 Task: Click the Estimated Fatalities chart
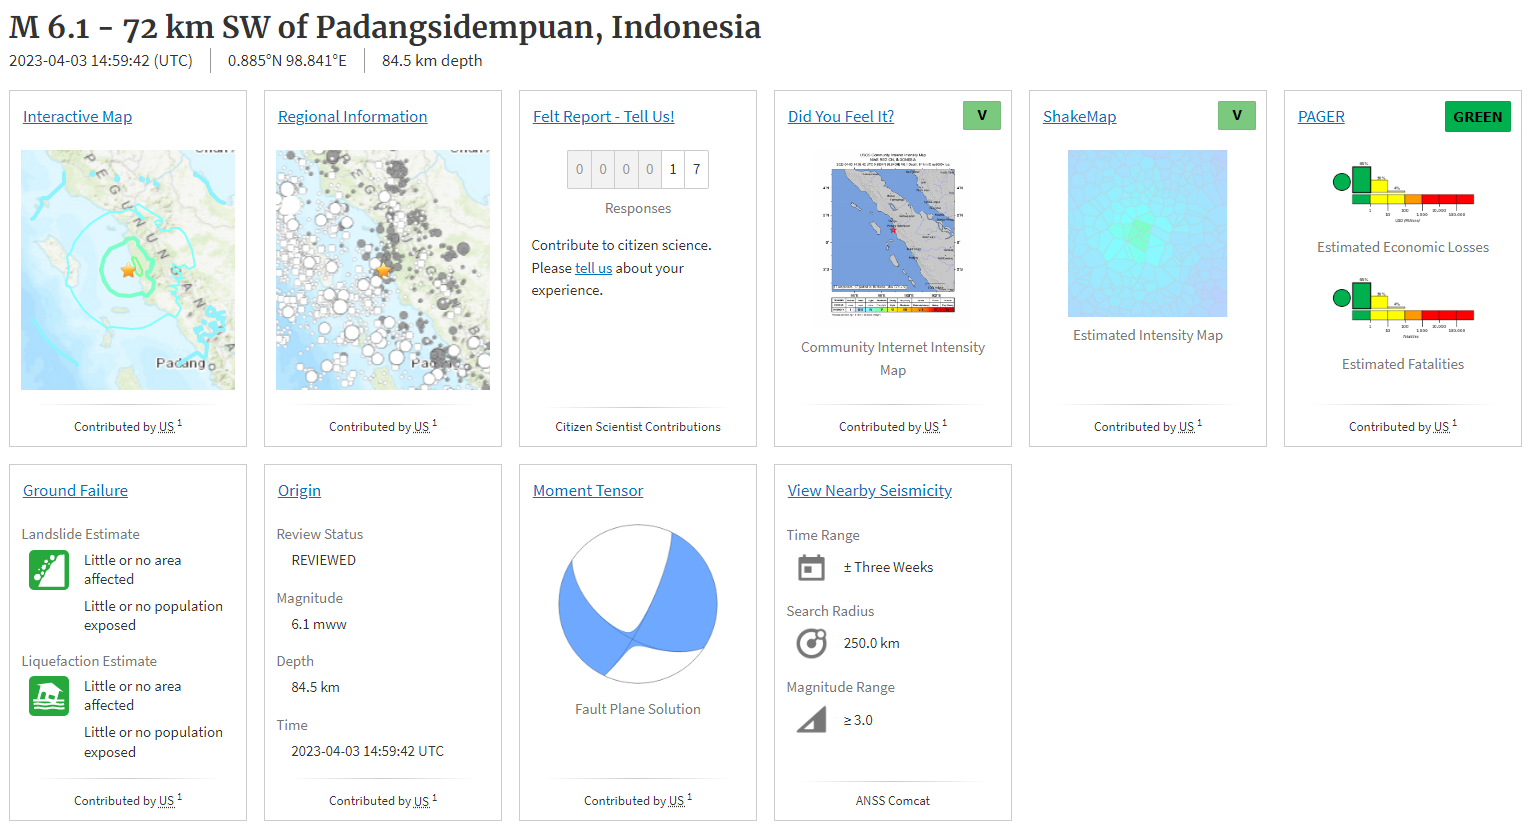[x=1403, y=309]
